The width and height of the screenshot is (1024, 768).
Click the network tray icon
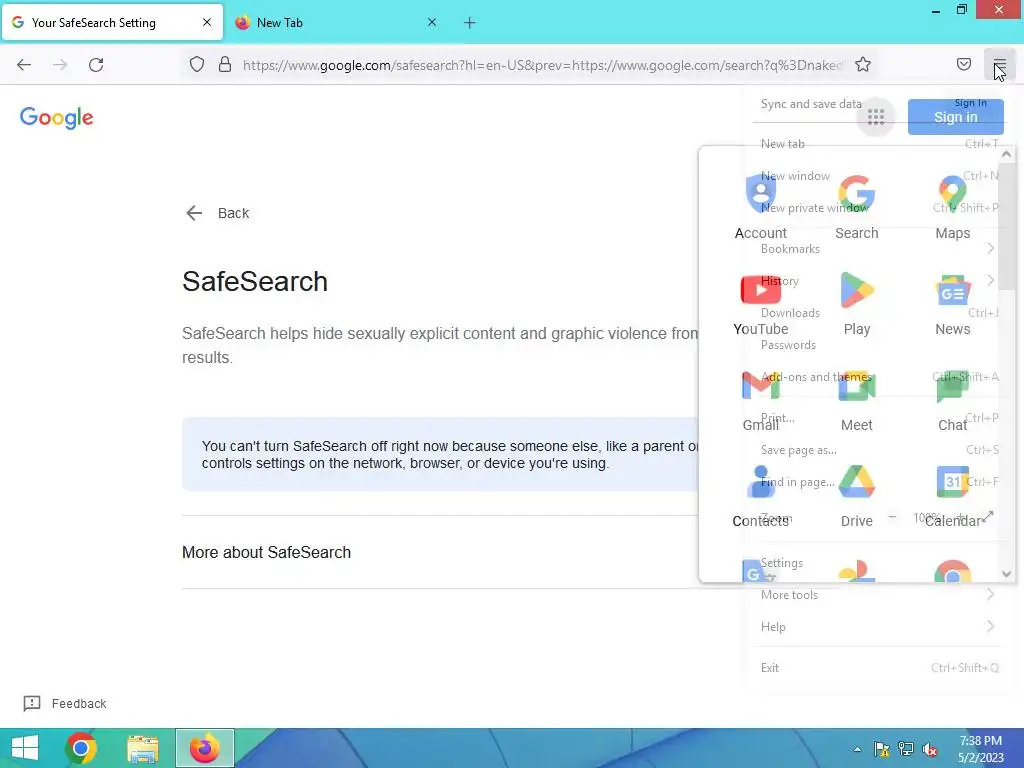(x=906, y=749)
